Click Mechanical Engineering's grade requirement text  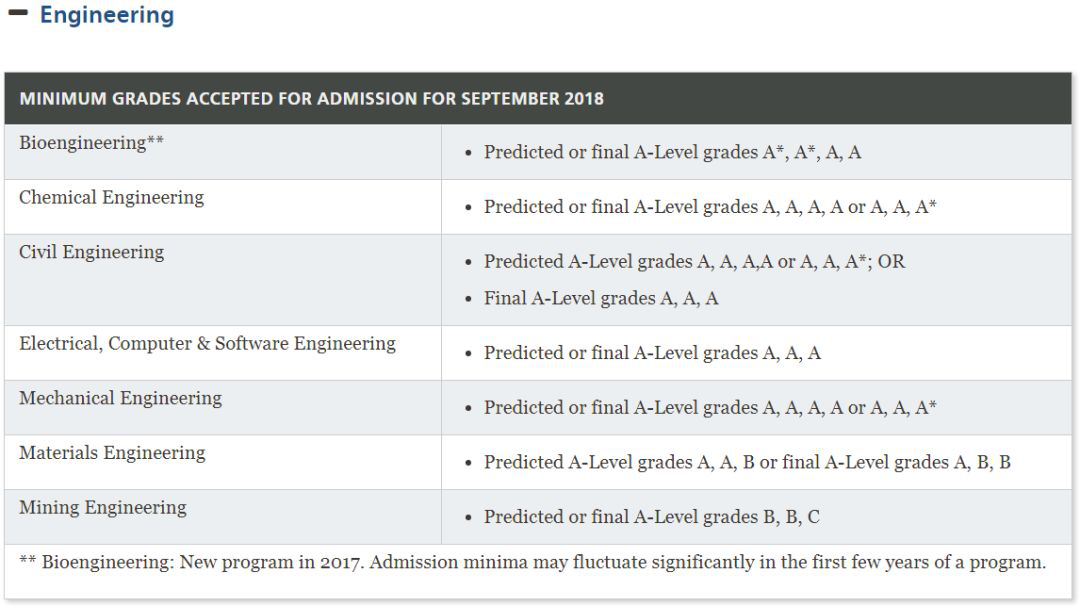pos(710,408)
